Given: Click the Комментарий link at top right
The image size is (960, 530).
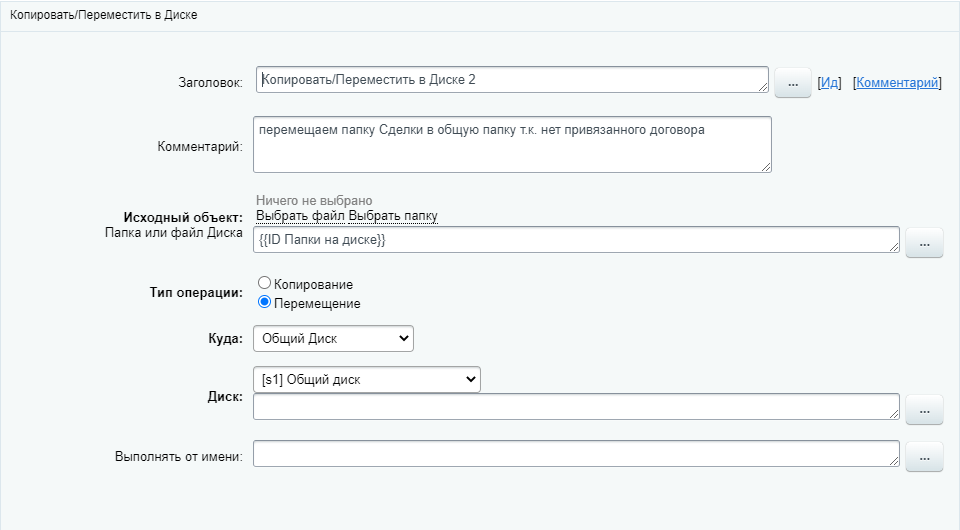Looking at the screenshot, I should click(897, 83).
